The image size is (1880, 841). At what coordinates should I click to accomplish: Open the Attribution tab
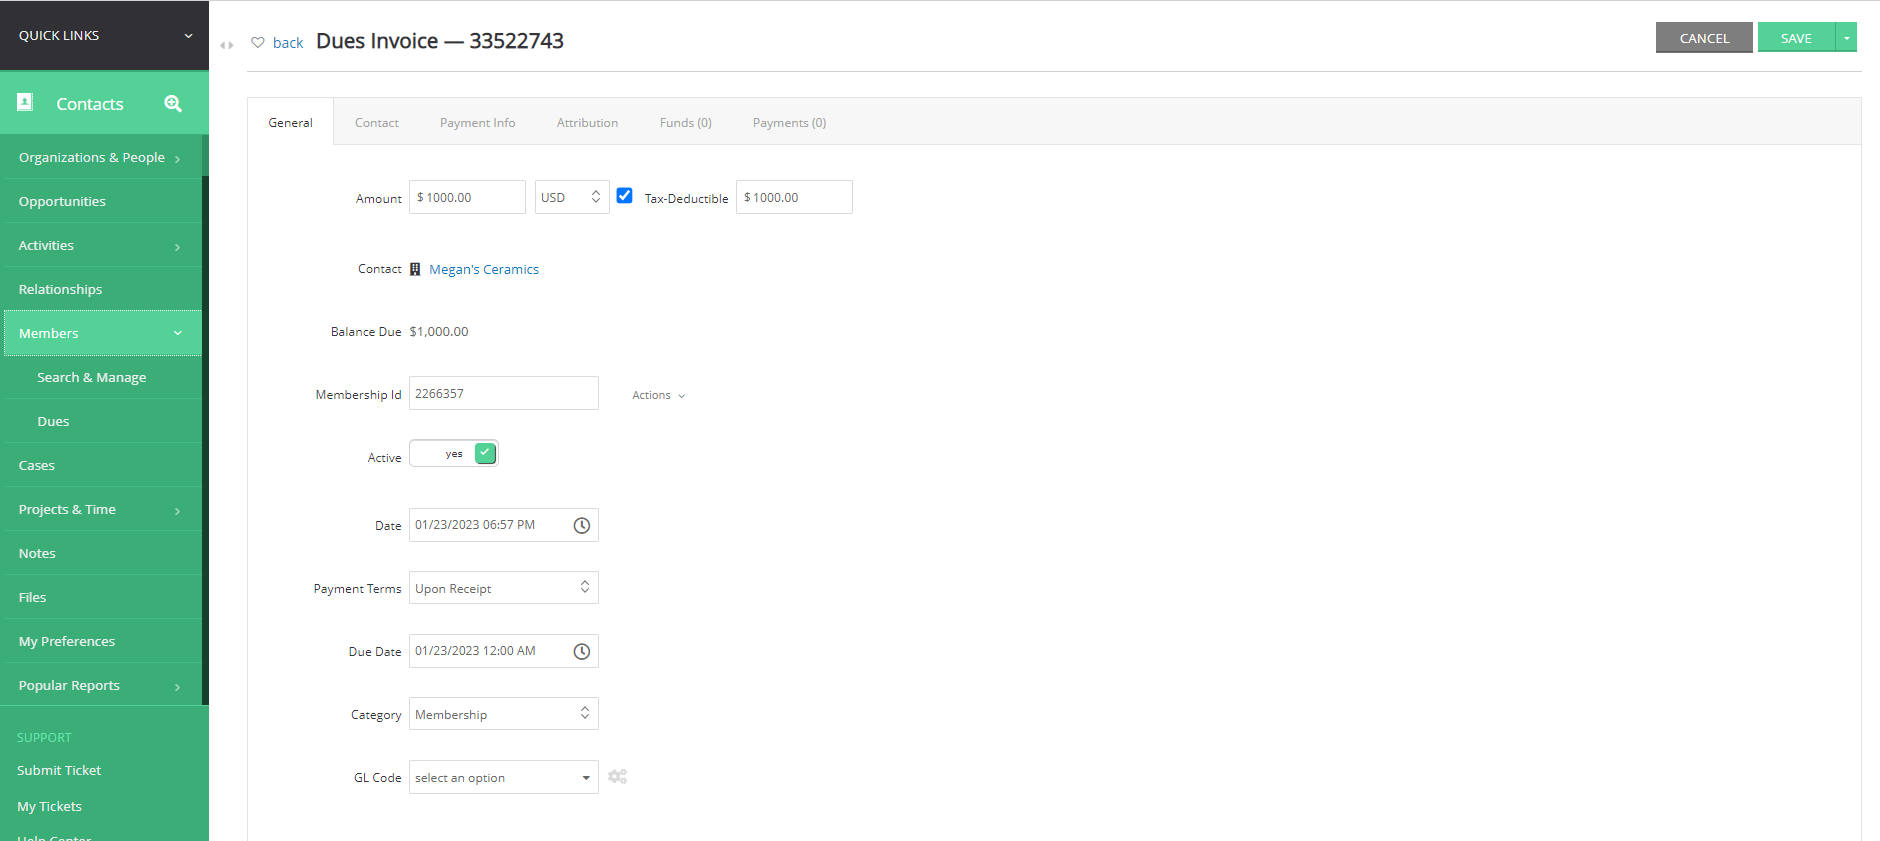(x=588, y=122)
